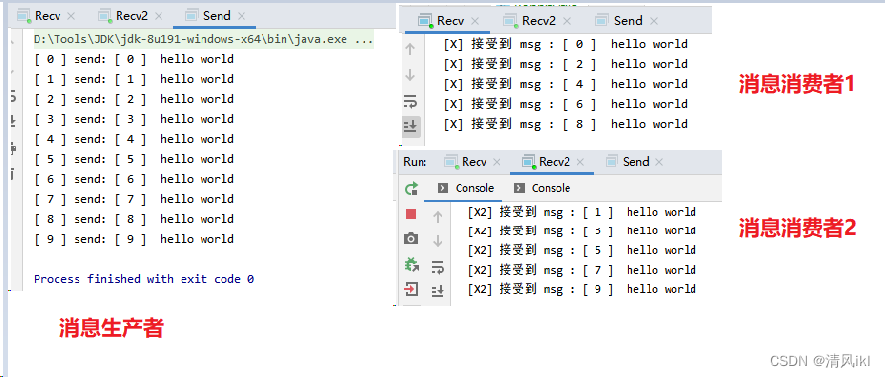Close the Recv tab in consumer 1 panel
885x377 pixels.
[475, 21]
